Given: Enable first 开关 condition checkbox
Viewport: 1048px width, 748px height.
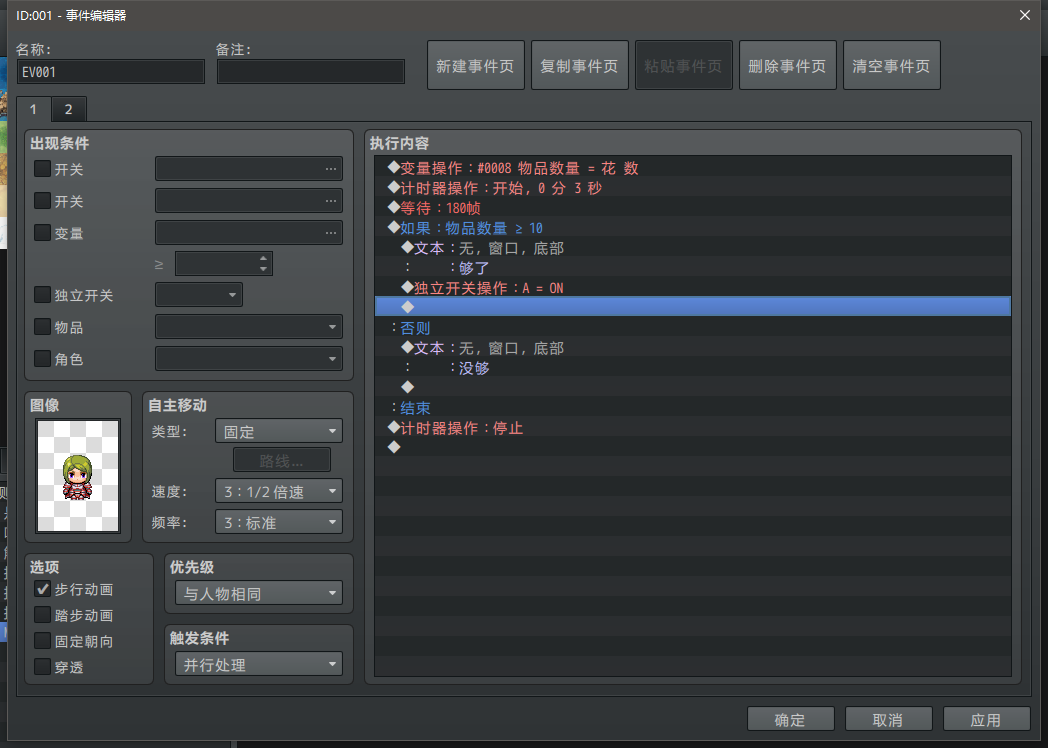Looking at the screenshot, I should 42,168.
